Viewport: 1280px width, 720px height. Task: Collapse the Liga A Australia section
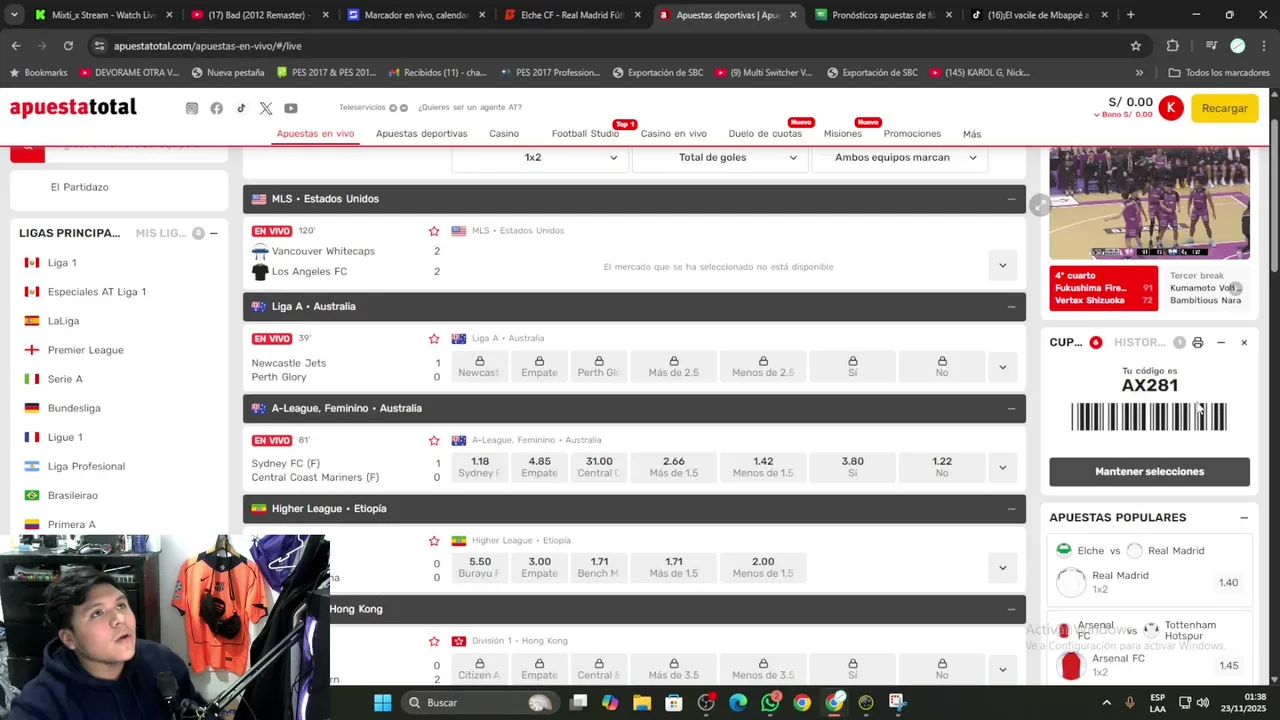1011,307
